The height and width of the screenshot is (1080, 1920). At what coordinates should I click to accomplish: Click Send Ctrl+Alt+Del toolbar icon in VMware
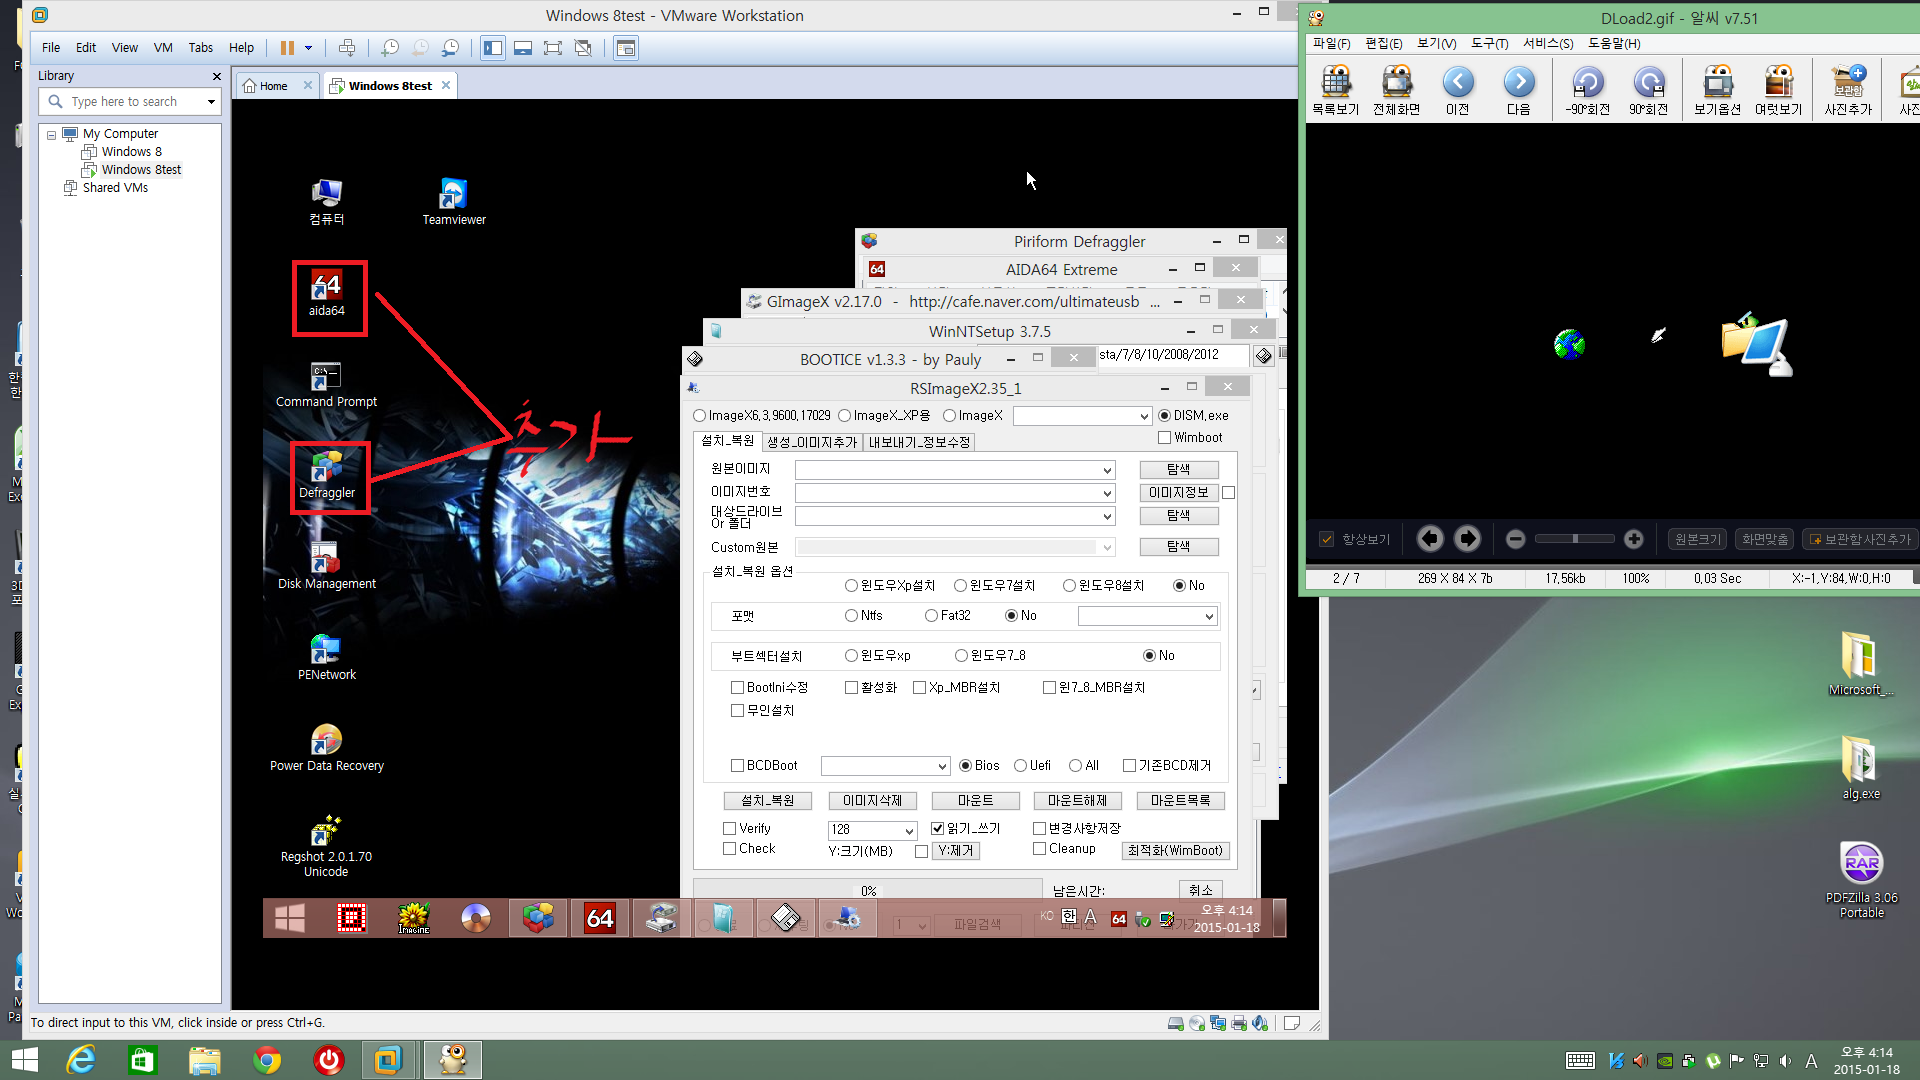click(x=347, y=48)
